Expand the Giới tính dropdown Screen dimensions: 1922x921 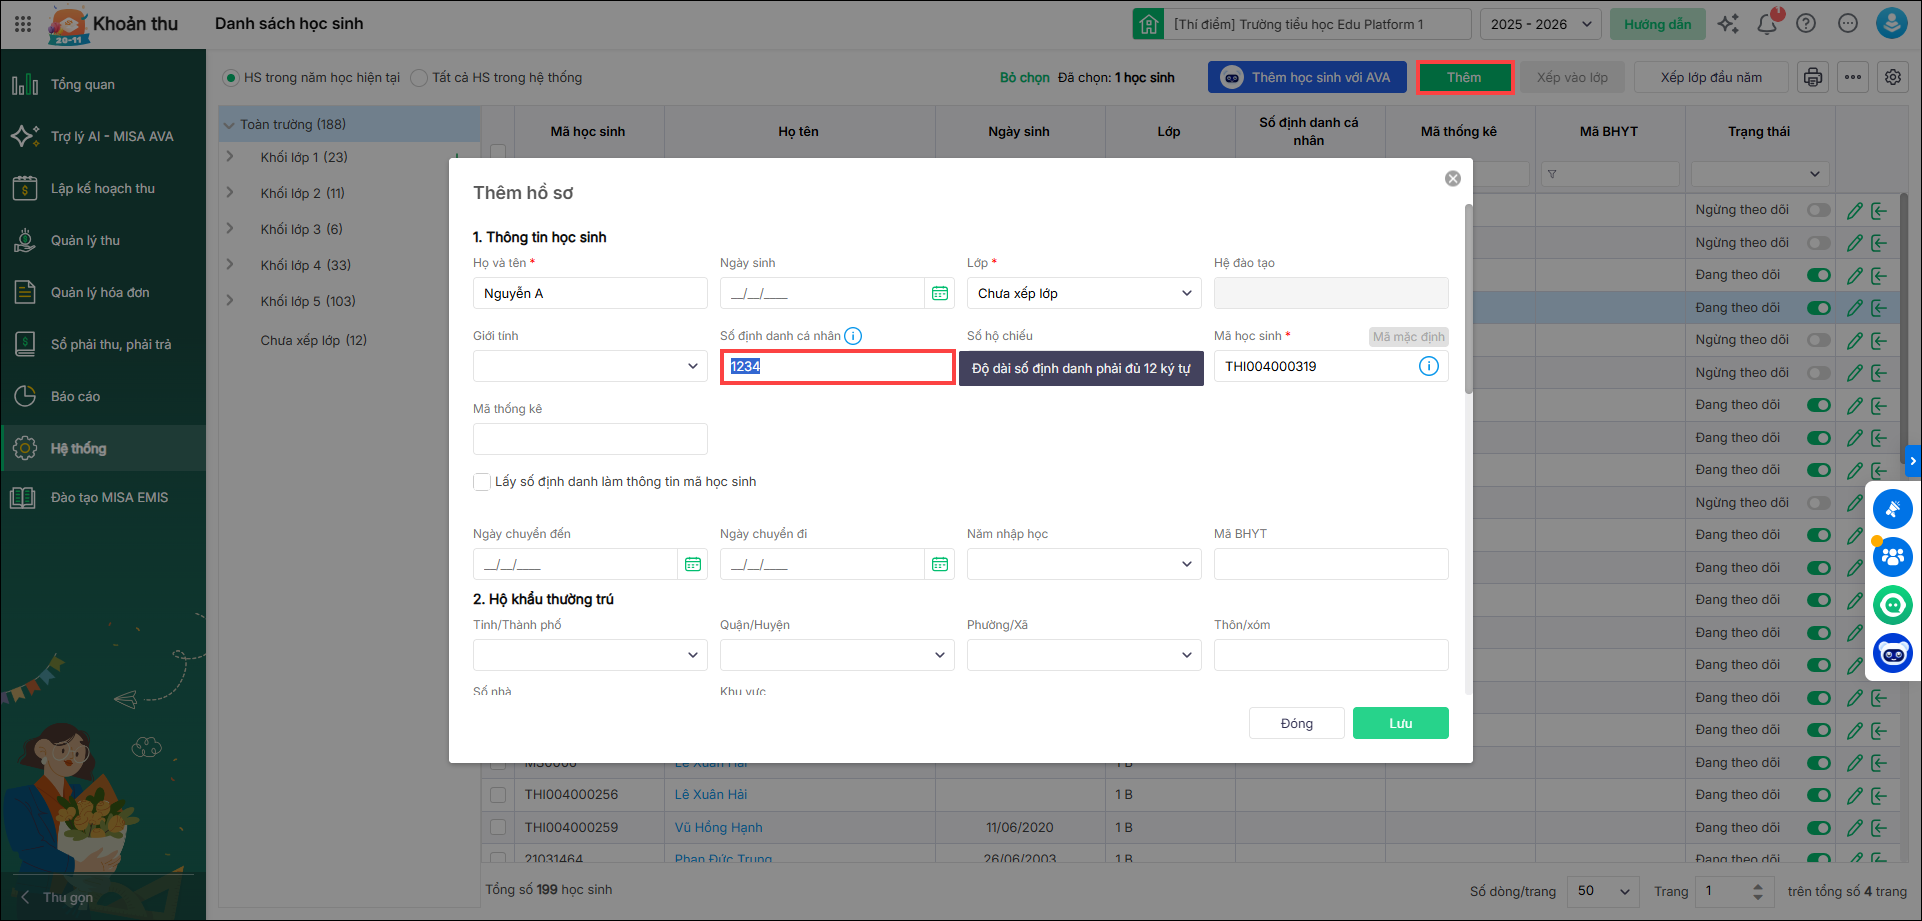590,366
